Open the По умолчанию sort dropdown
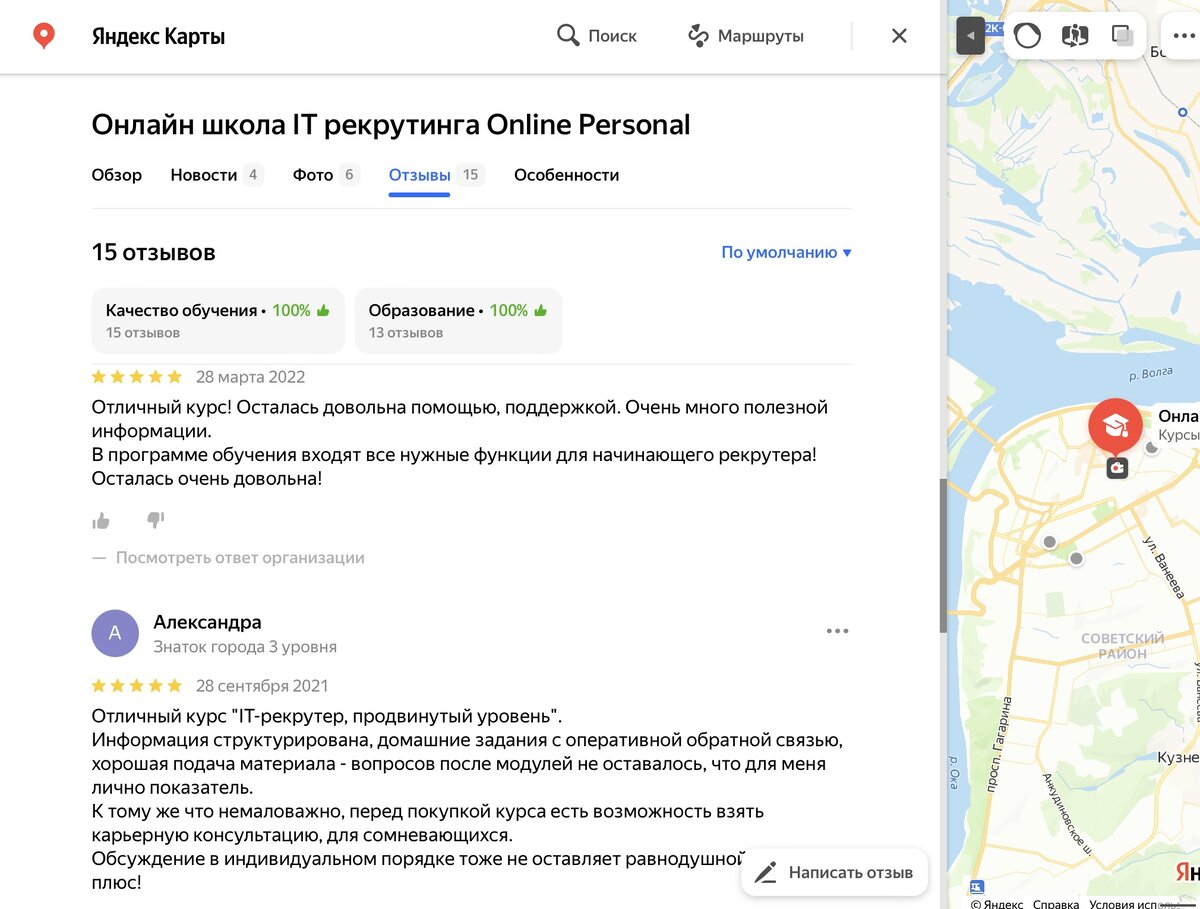 tap(786, 252)
